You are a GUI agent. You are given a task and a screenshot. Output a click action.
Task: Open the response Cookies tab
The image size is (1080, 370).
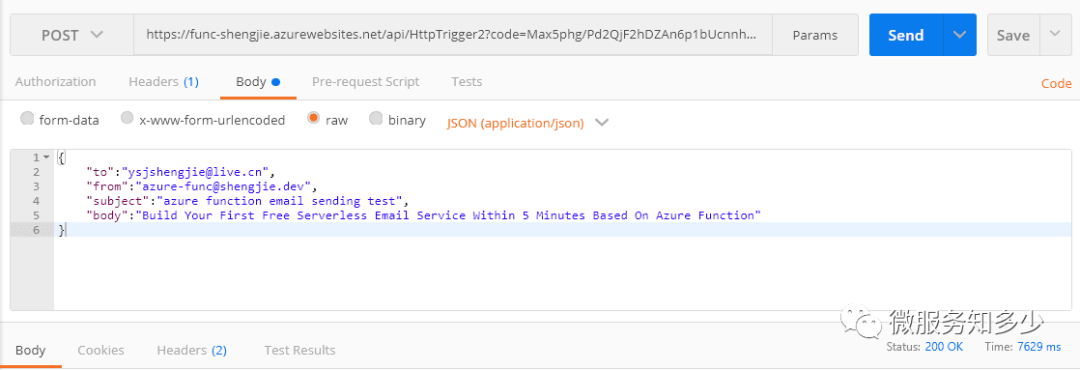[101, 350]
